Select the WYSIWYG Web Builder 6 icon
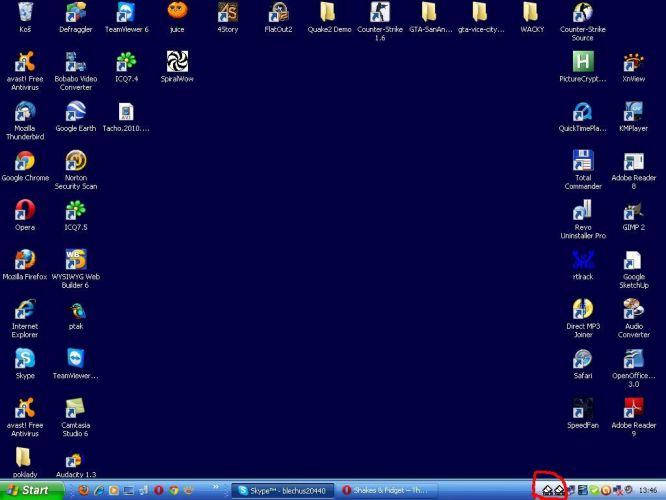The width and height of the screenshot is (666, 500). [76, 268]
